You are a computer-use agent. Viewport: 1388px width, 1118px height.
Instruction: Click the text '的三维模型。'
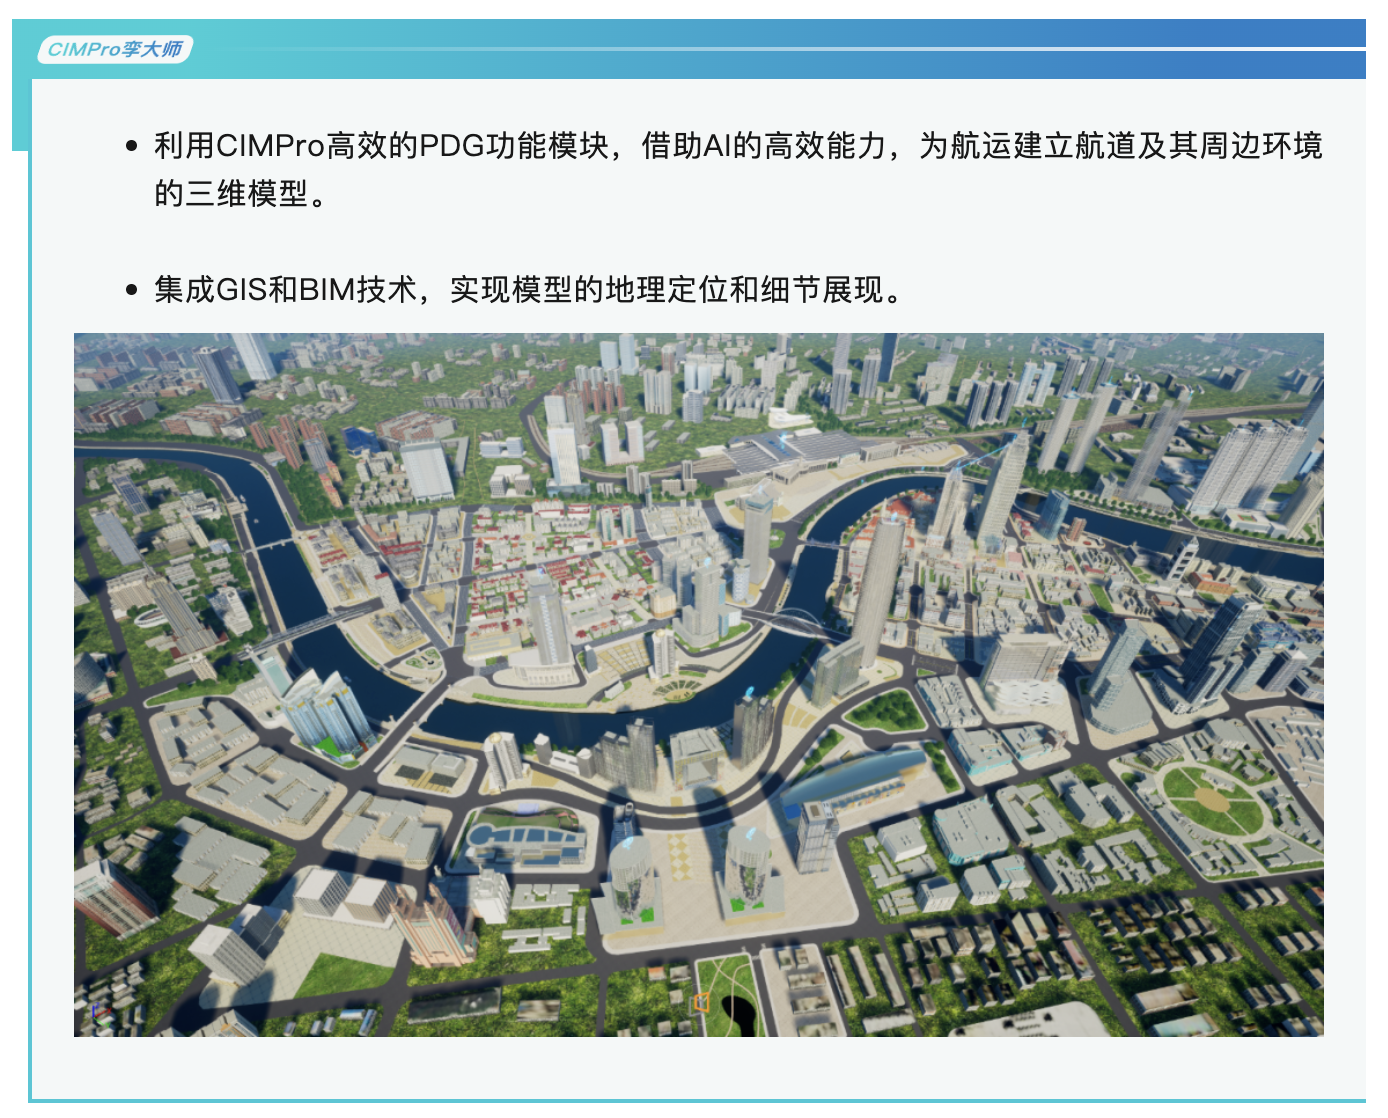[241, 193]
